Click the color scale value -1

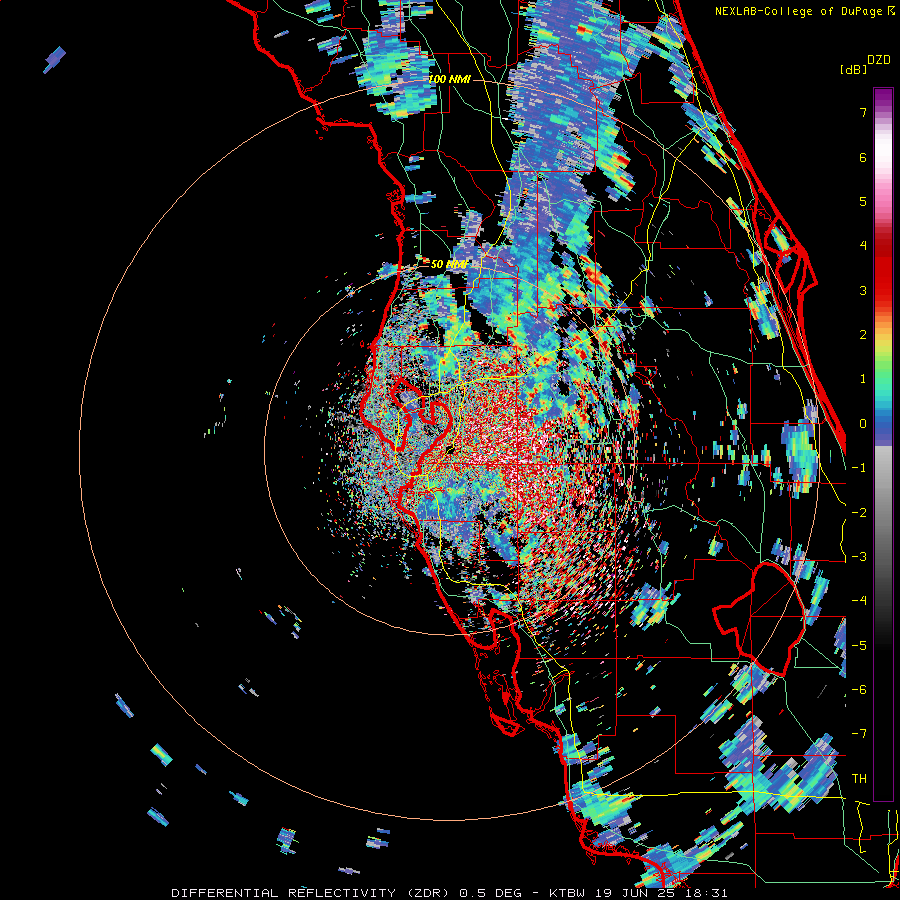click(859, 468)
